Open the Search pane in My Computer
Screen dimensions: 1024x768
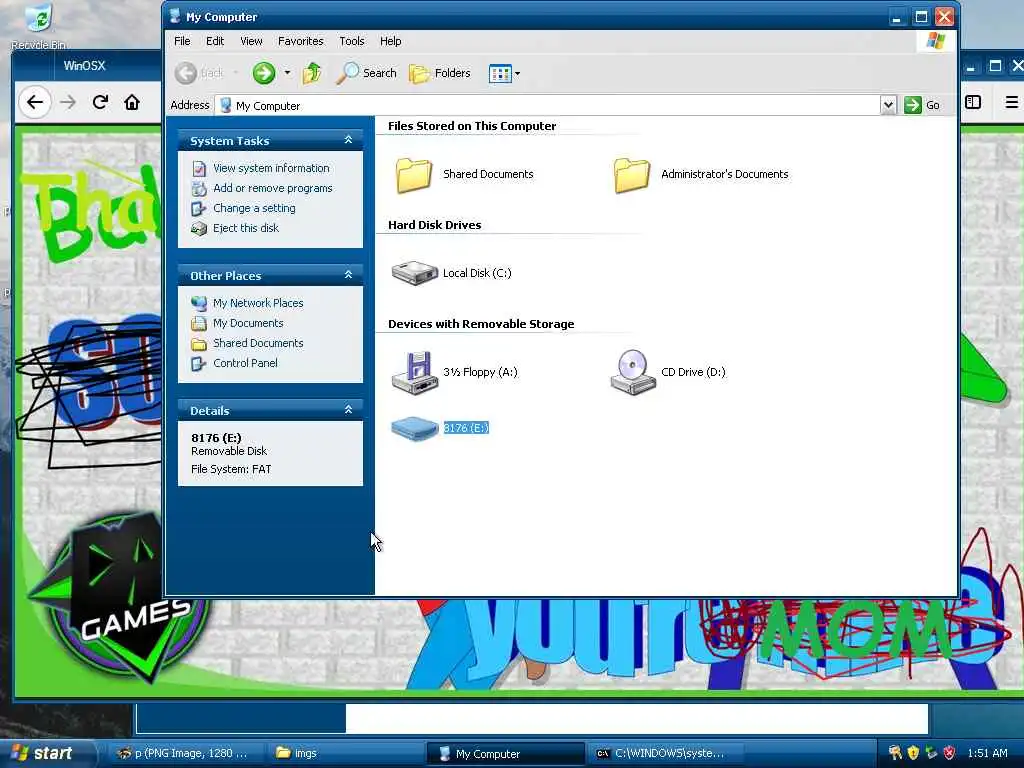point(366,73)
